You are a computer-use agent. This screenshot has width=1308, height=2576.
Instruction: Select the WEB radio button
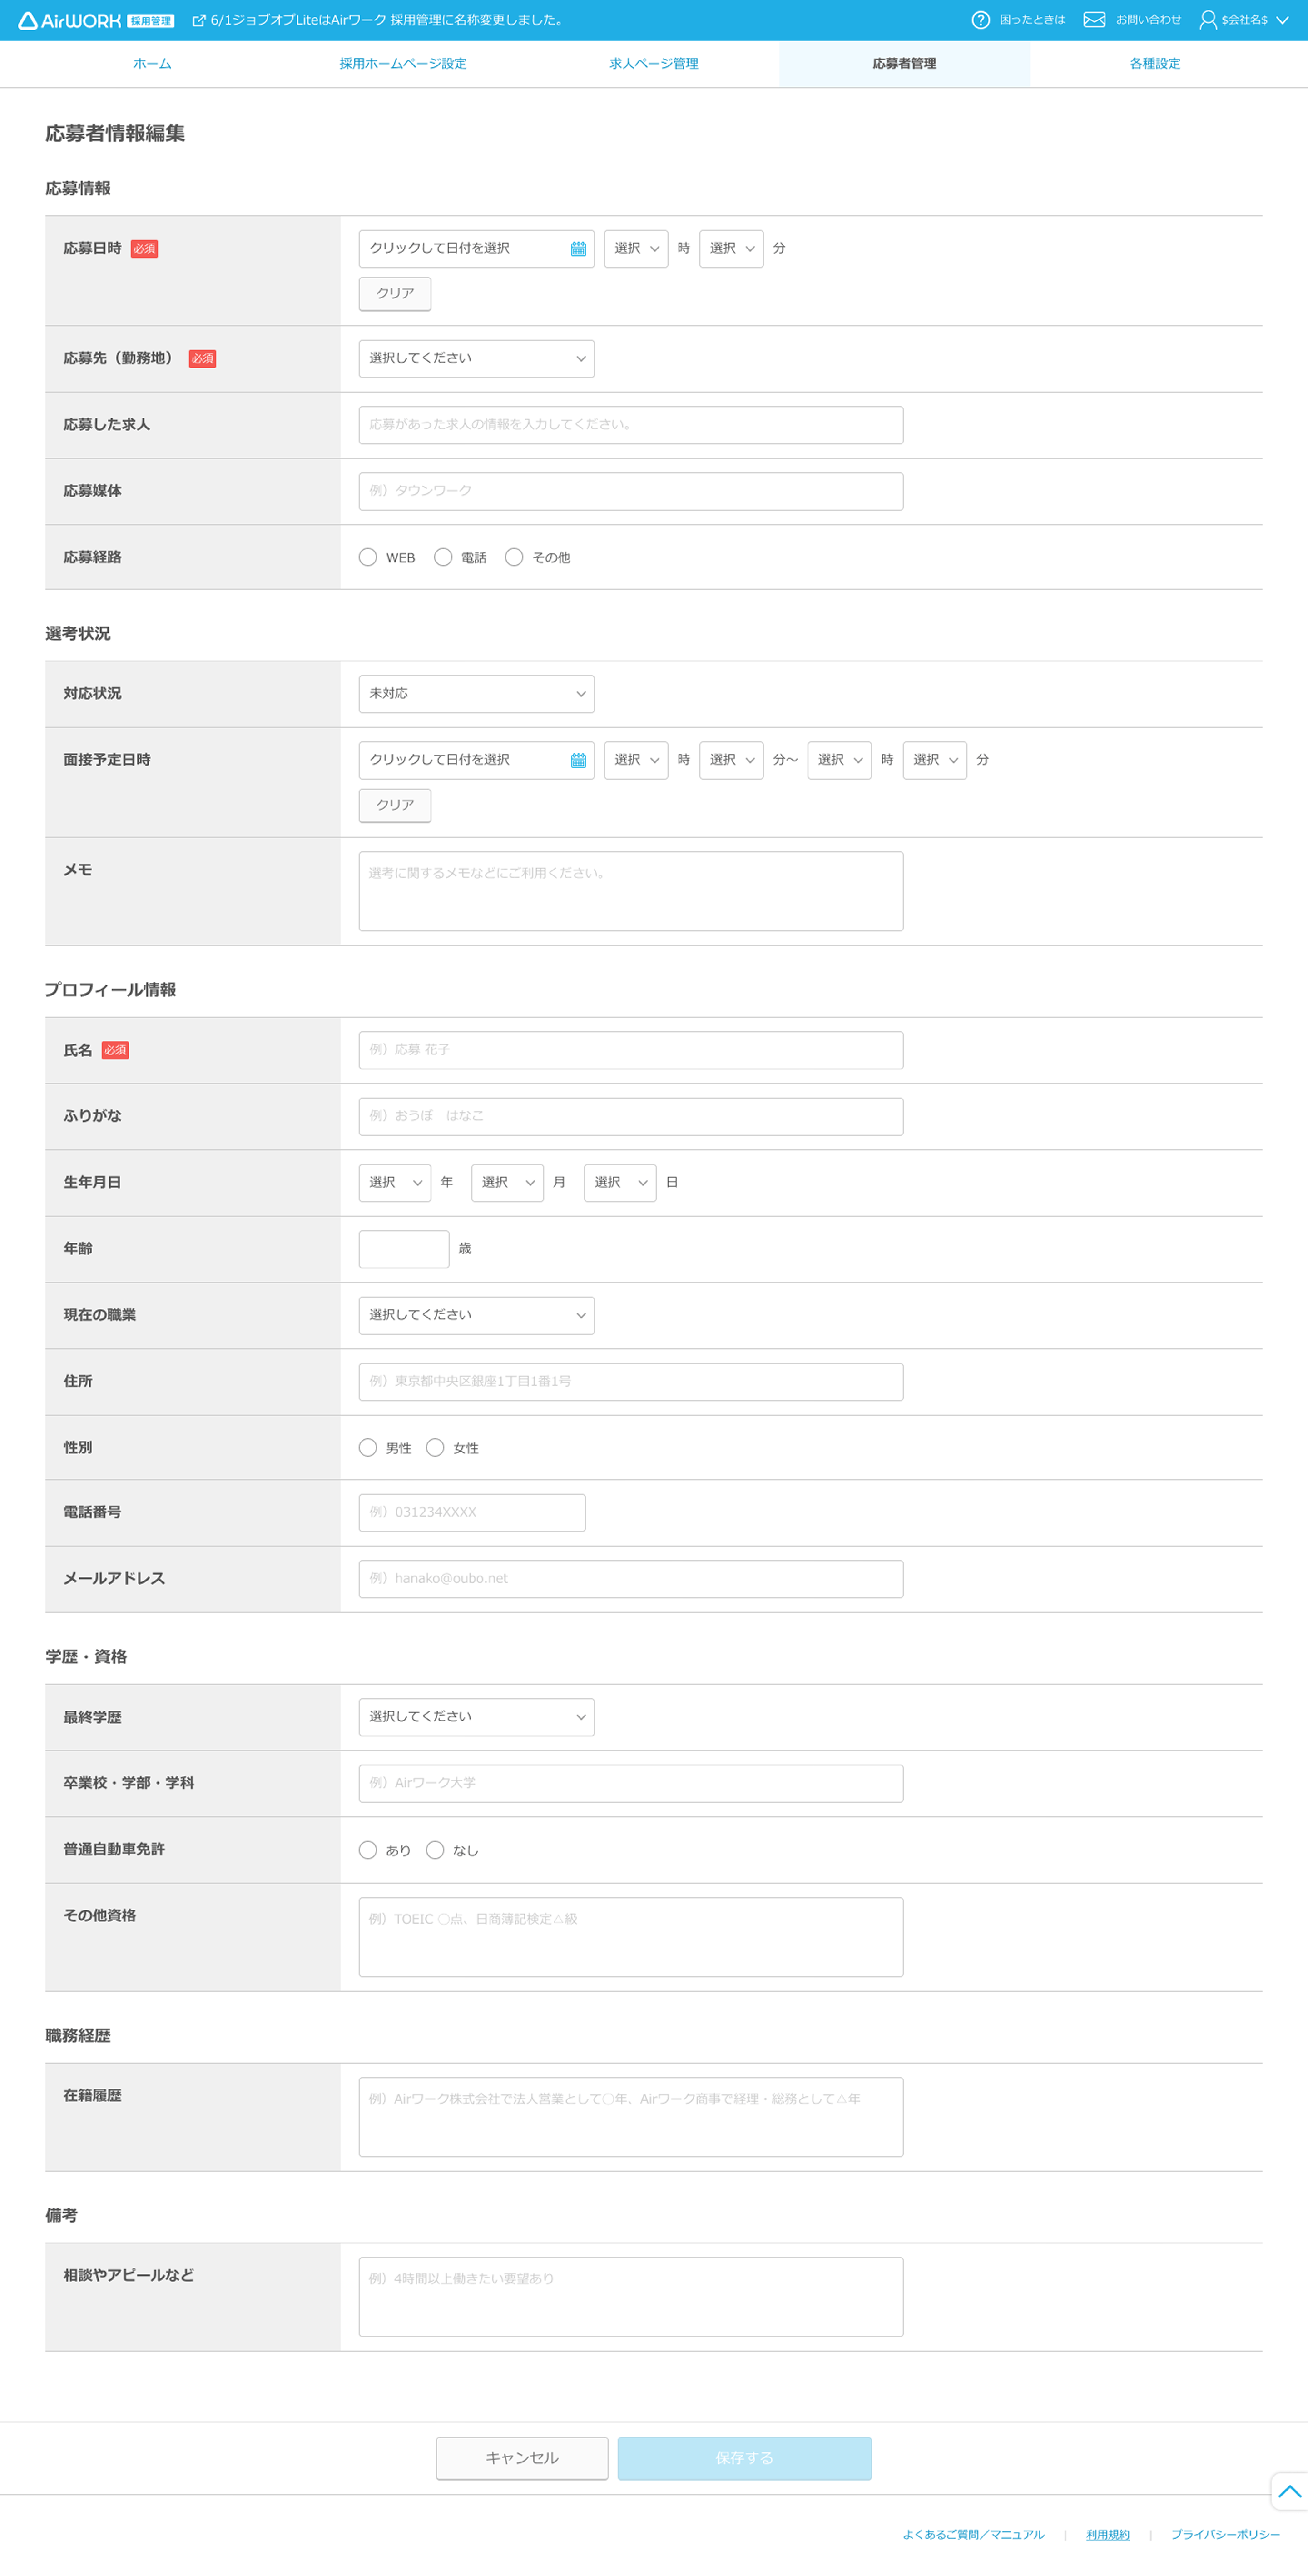click(x=368, y=557)
